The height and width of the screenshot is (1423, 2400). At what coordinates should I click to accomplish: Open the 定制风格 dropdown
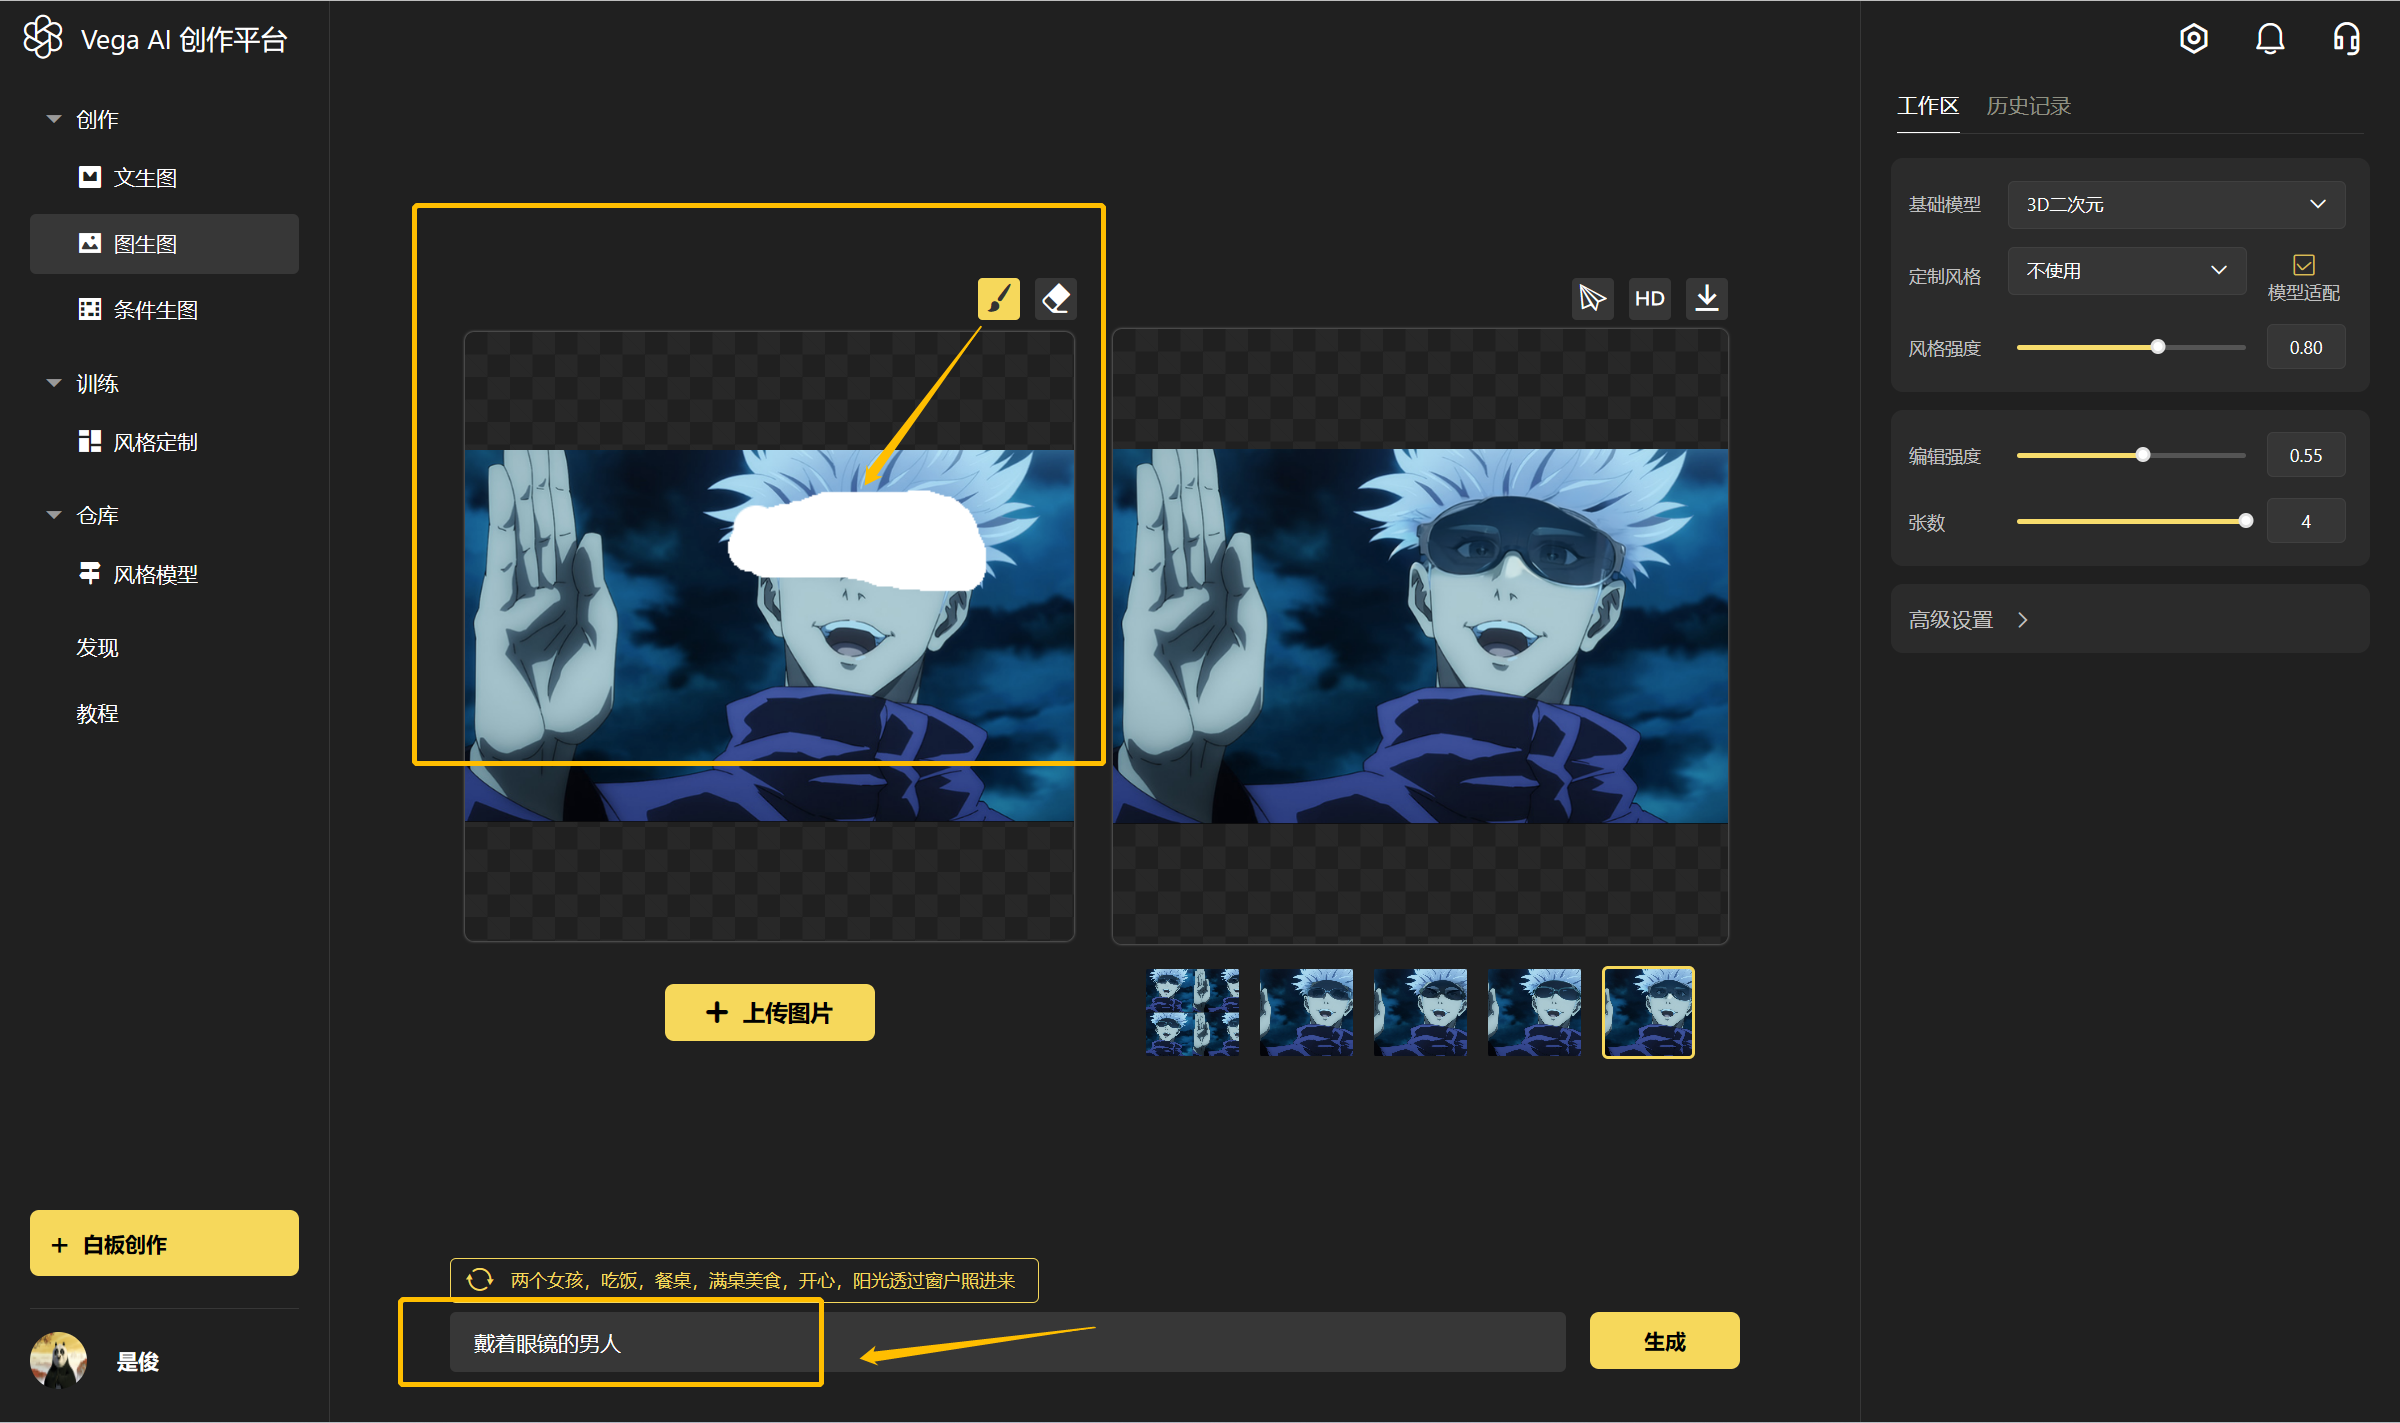[2126, 271]
